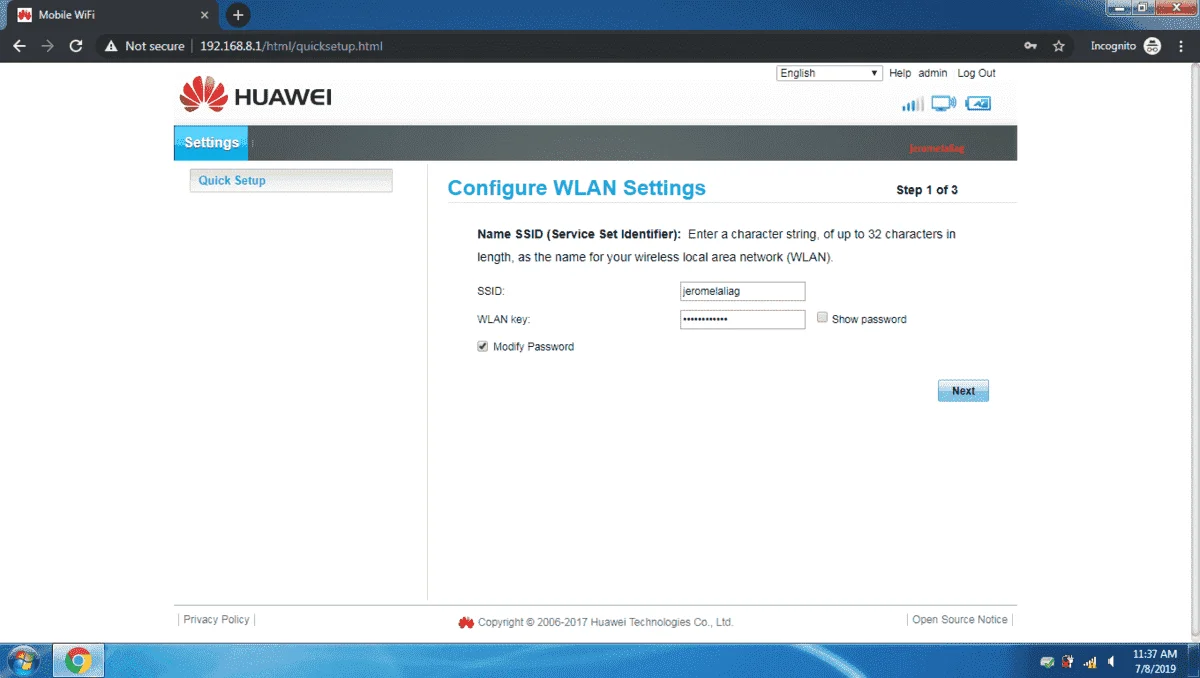Click the Step 1 of 3 text
This screenshot has width=1200, height=678.
pos(927,190)
